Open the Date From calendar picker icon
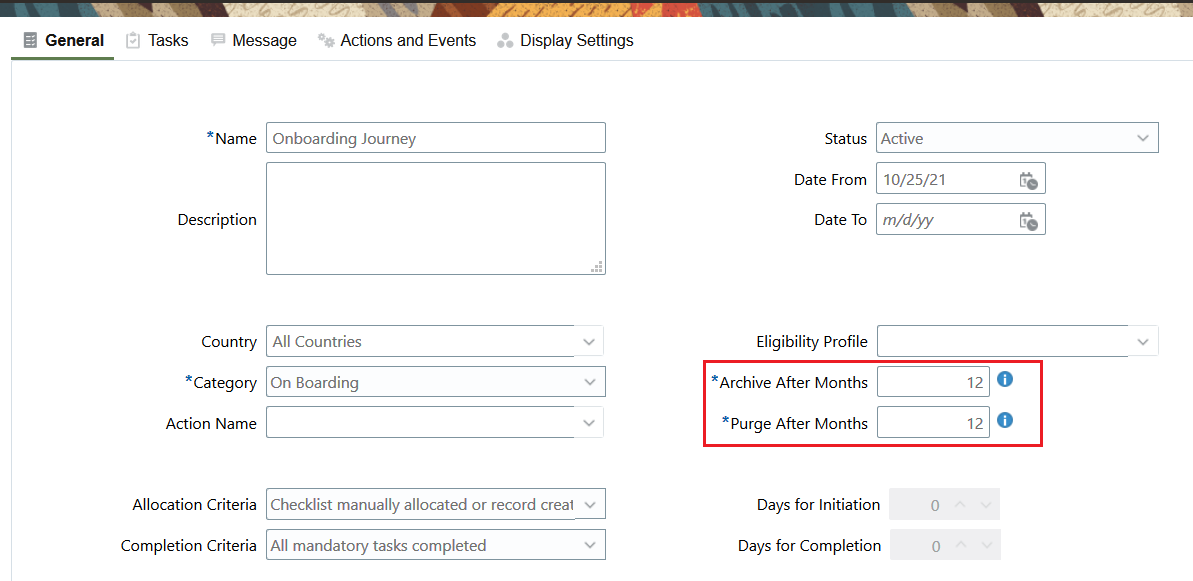Viewport: 1193px width, 581px height. 1028,181
